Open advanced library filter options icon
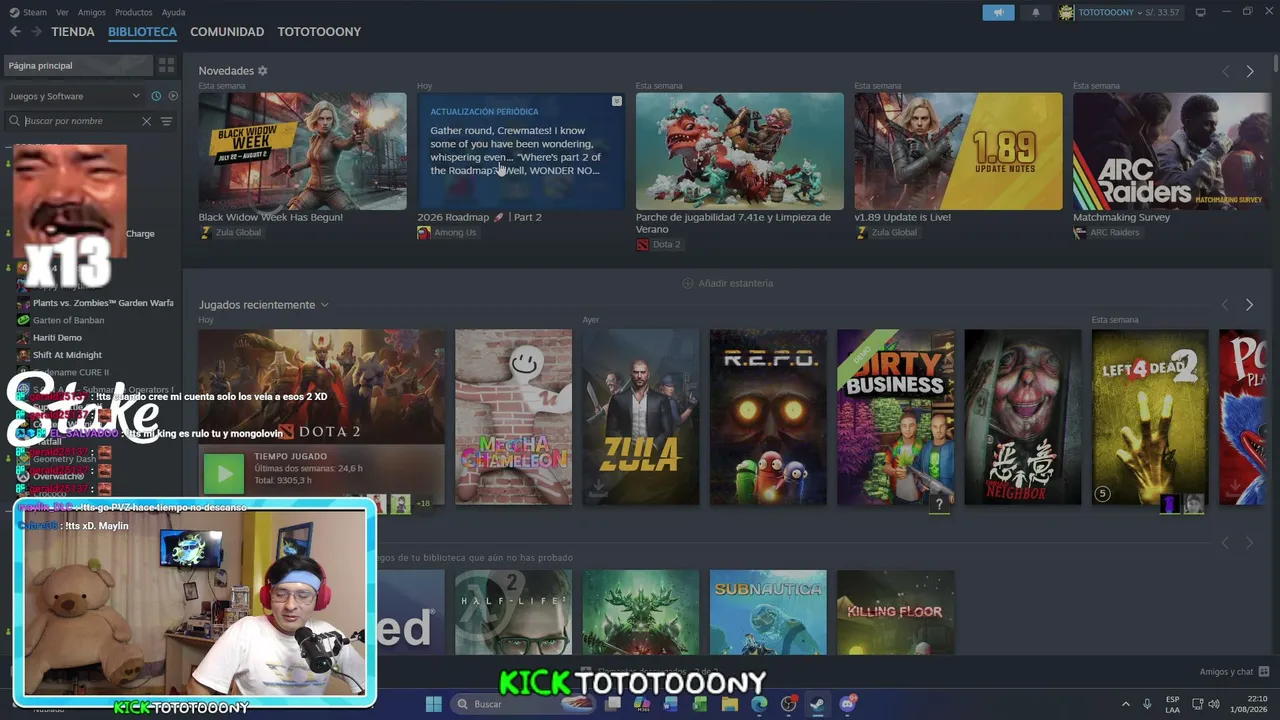The image size is (1280, 720). tap(167, 121)
